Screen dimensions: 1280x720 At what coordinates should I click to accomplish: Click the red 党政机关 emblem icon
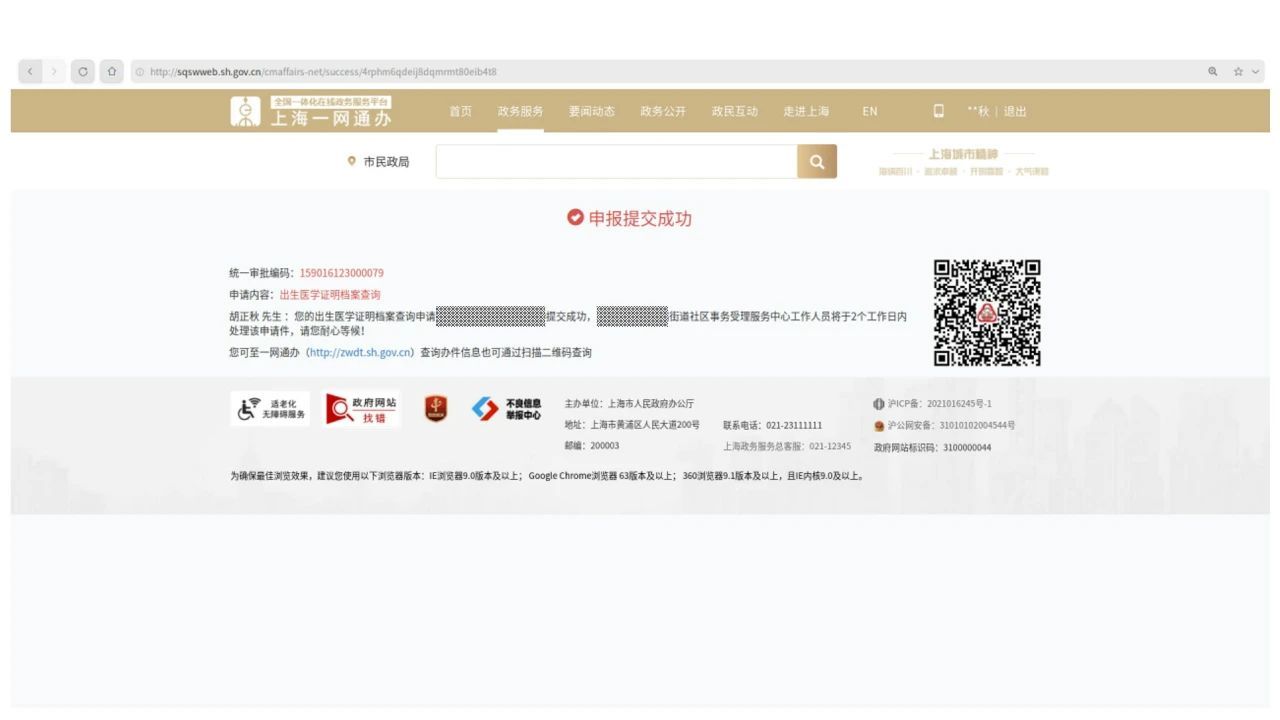click(x=436, y=409)
